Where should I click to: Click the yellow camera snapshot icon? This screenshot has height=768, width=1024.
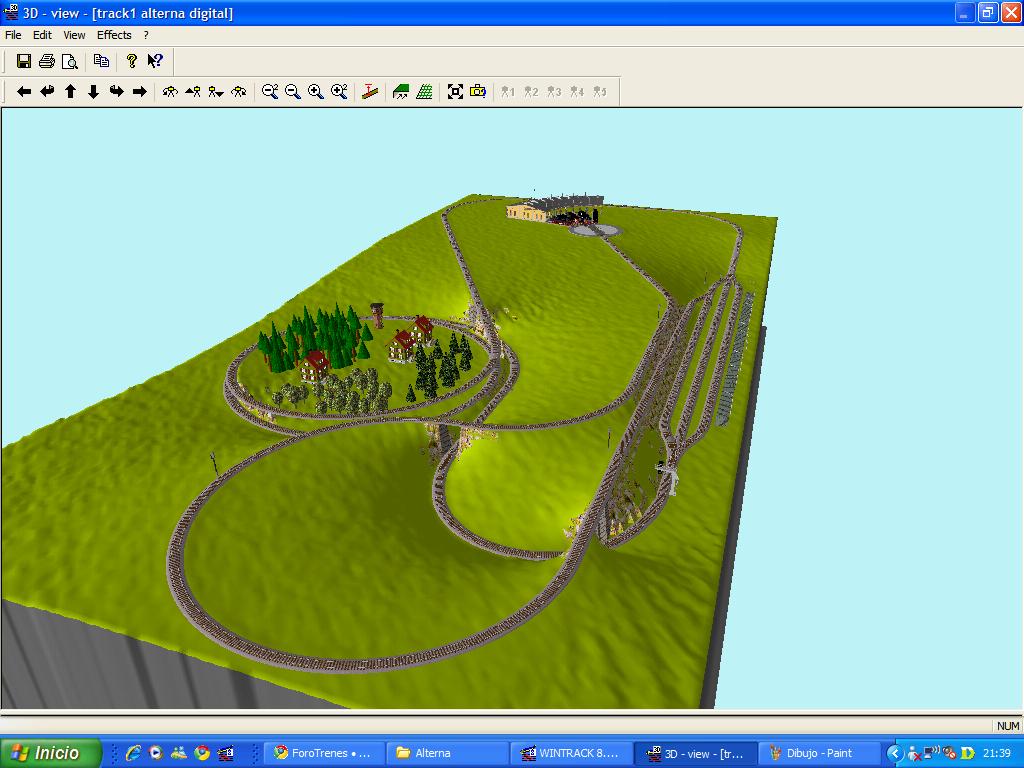[478, 91]
